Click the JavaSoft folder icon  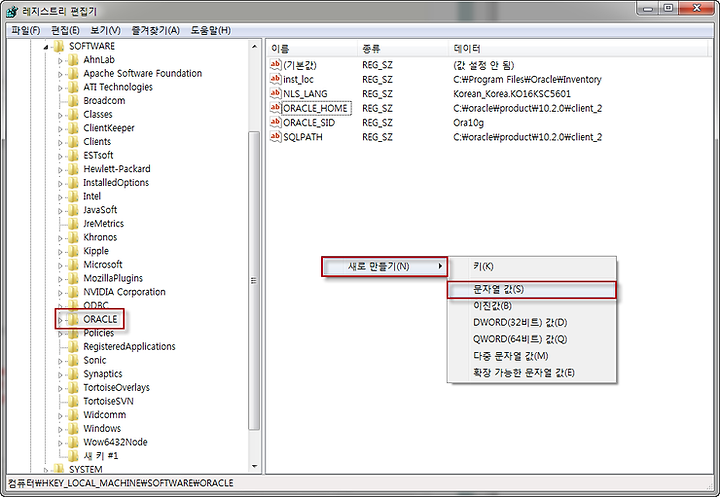point(73,210)
